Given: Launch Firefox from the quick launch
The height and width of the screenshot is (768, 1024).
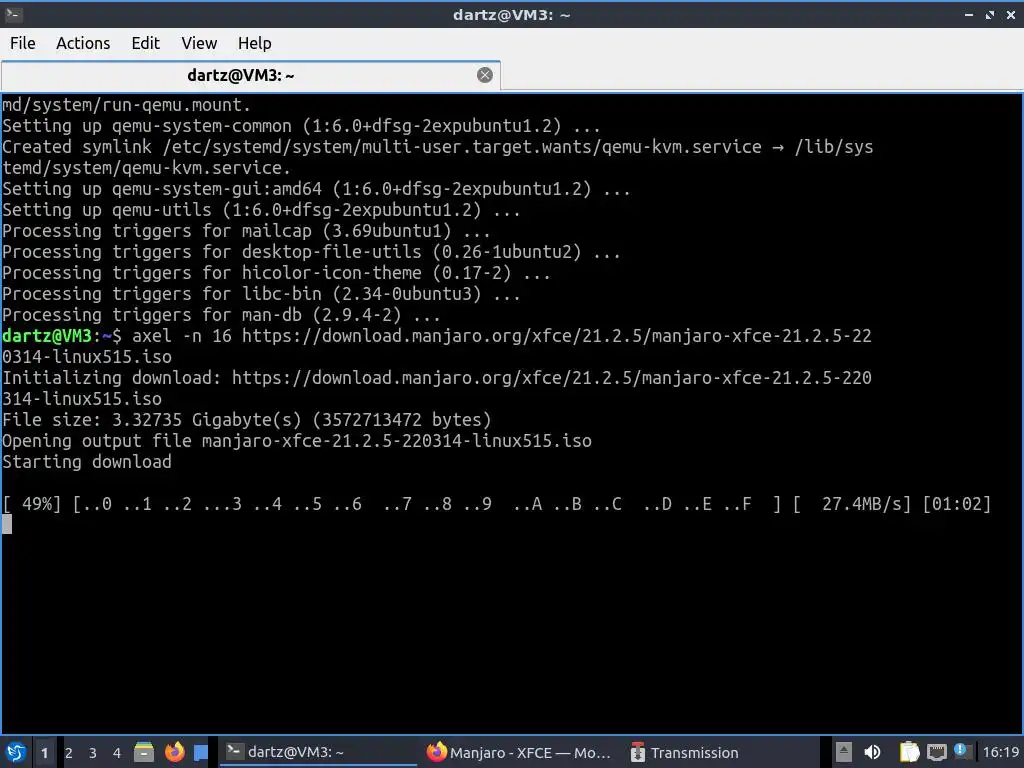Looking at the screenshot, I should tap(174, 752).
